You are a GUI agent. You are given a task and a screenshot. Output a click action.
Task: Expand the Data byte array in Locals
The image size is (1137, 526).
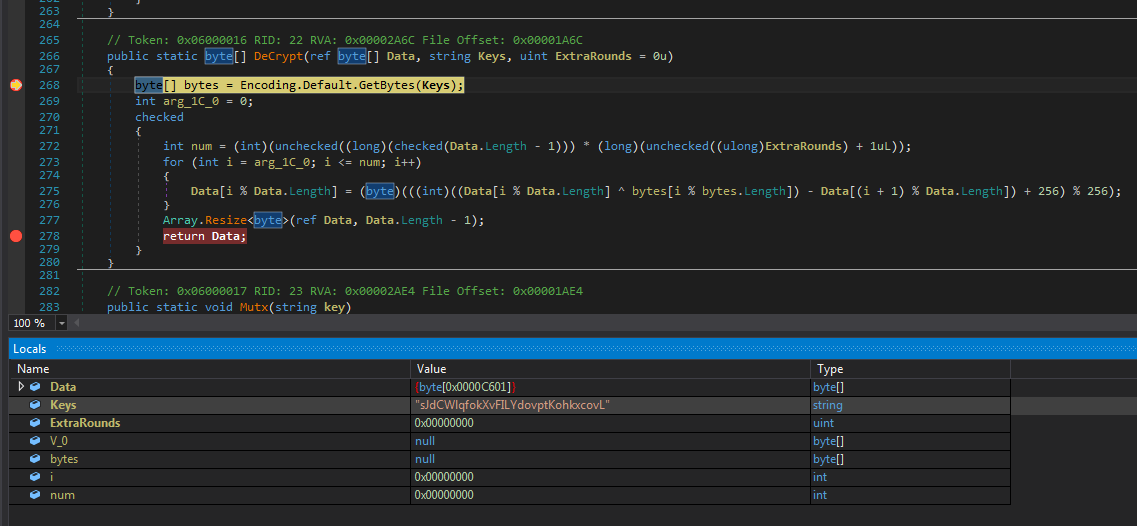(21, 387)
